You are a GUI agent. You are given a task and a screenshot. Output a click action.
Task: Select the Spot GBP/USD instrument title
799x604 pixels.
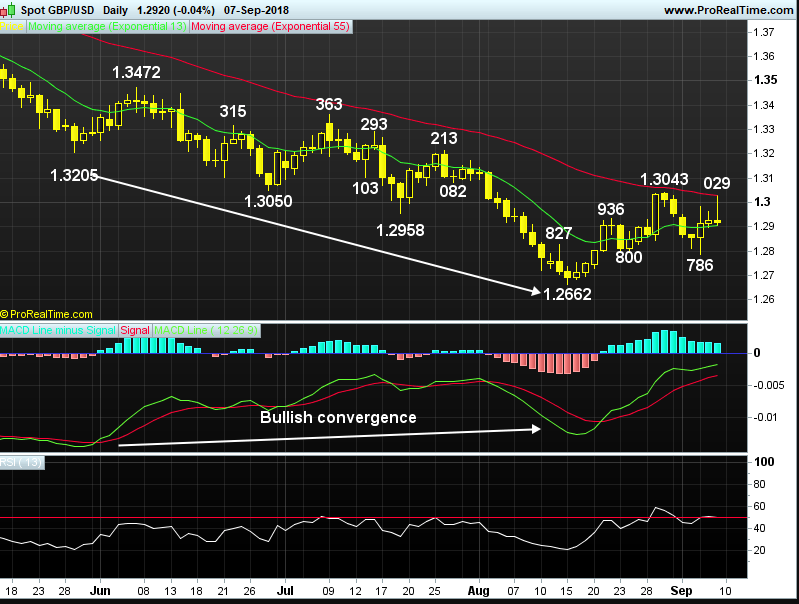58,10
